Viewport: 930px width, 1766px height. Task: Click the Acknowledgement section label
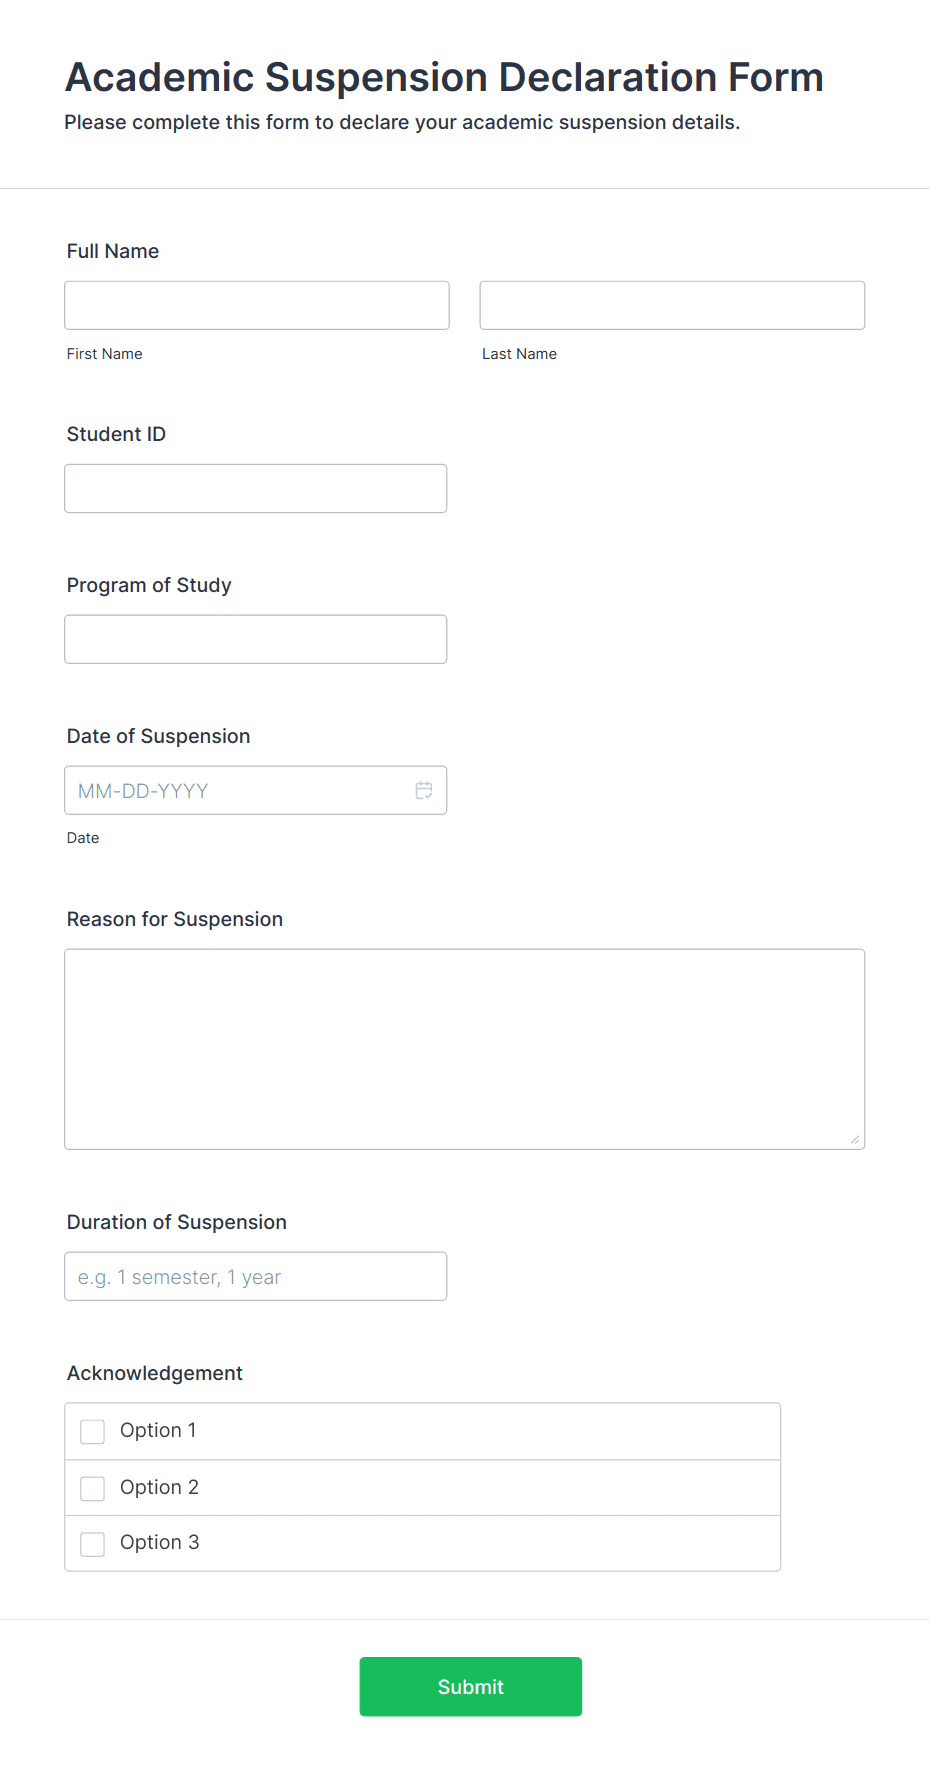coord(155,1373)
